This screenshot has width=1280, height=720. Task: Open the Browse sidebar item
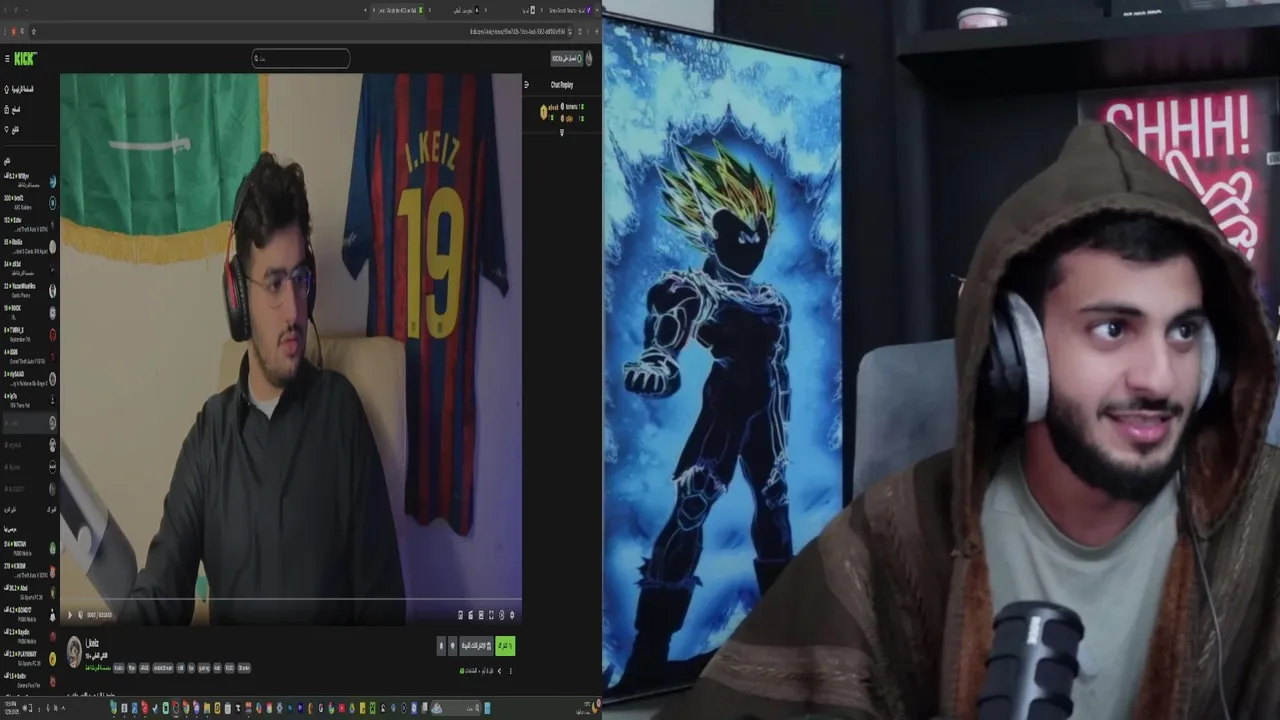tap(14, 109)
